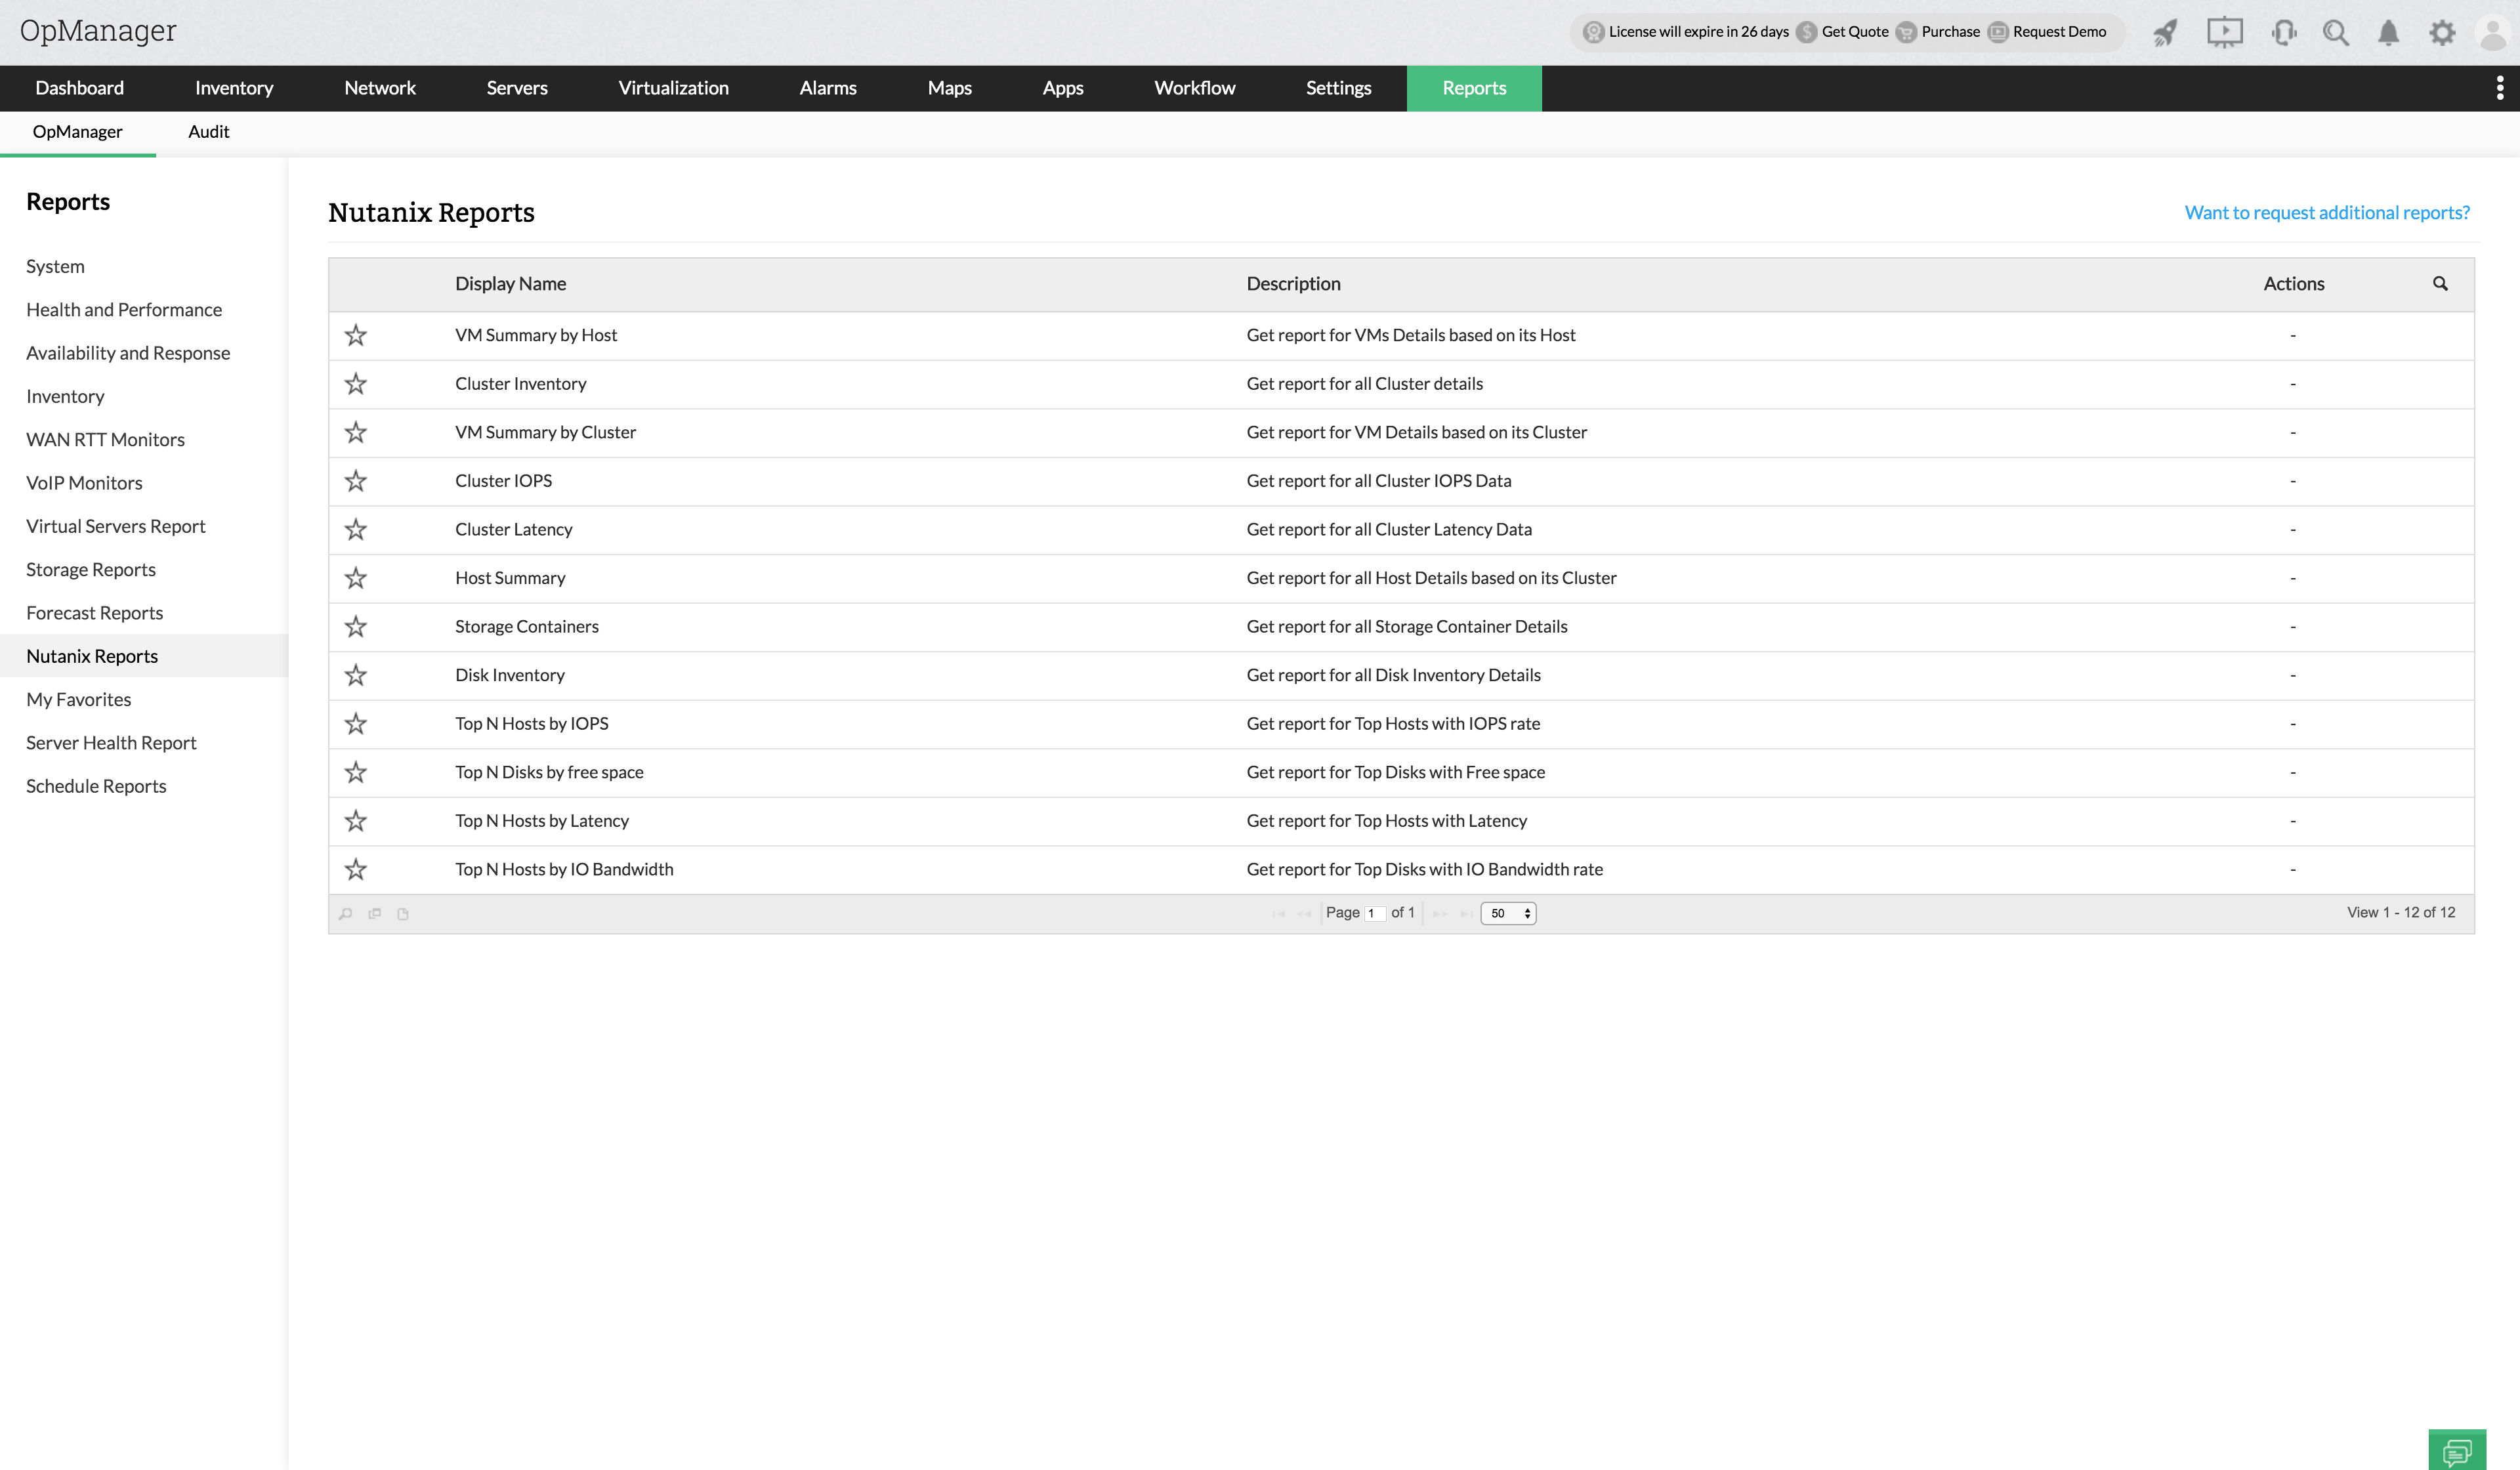This screenshot has width=2520, height=1470.
Task: Open the green chat widget icon
Action: click(2456, 1450)
